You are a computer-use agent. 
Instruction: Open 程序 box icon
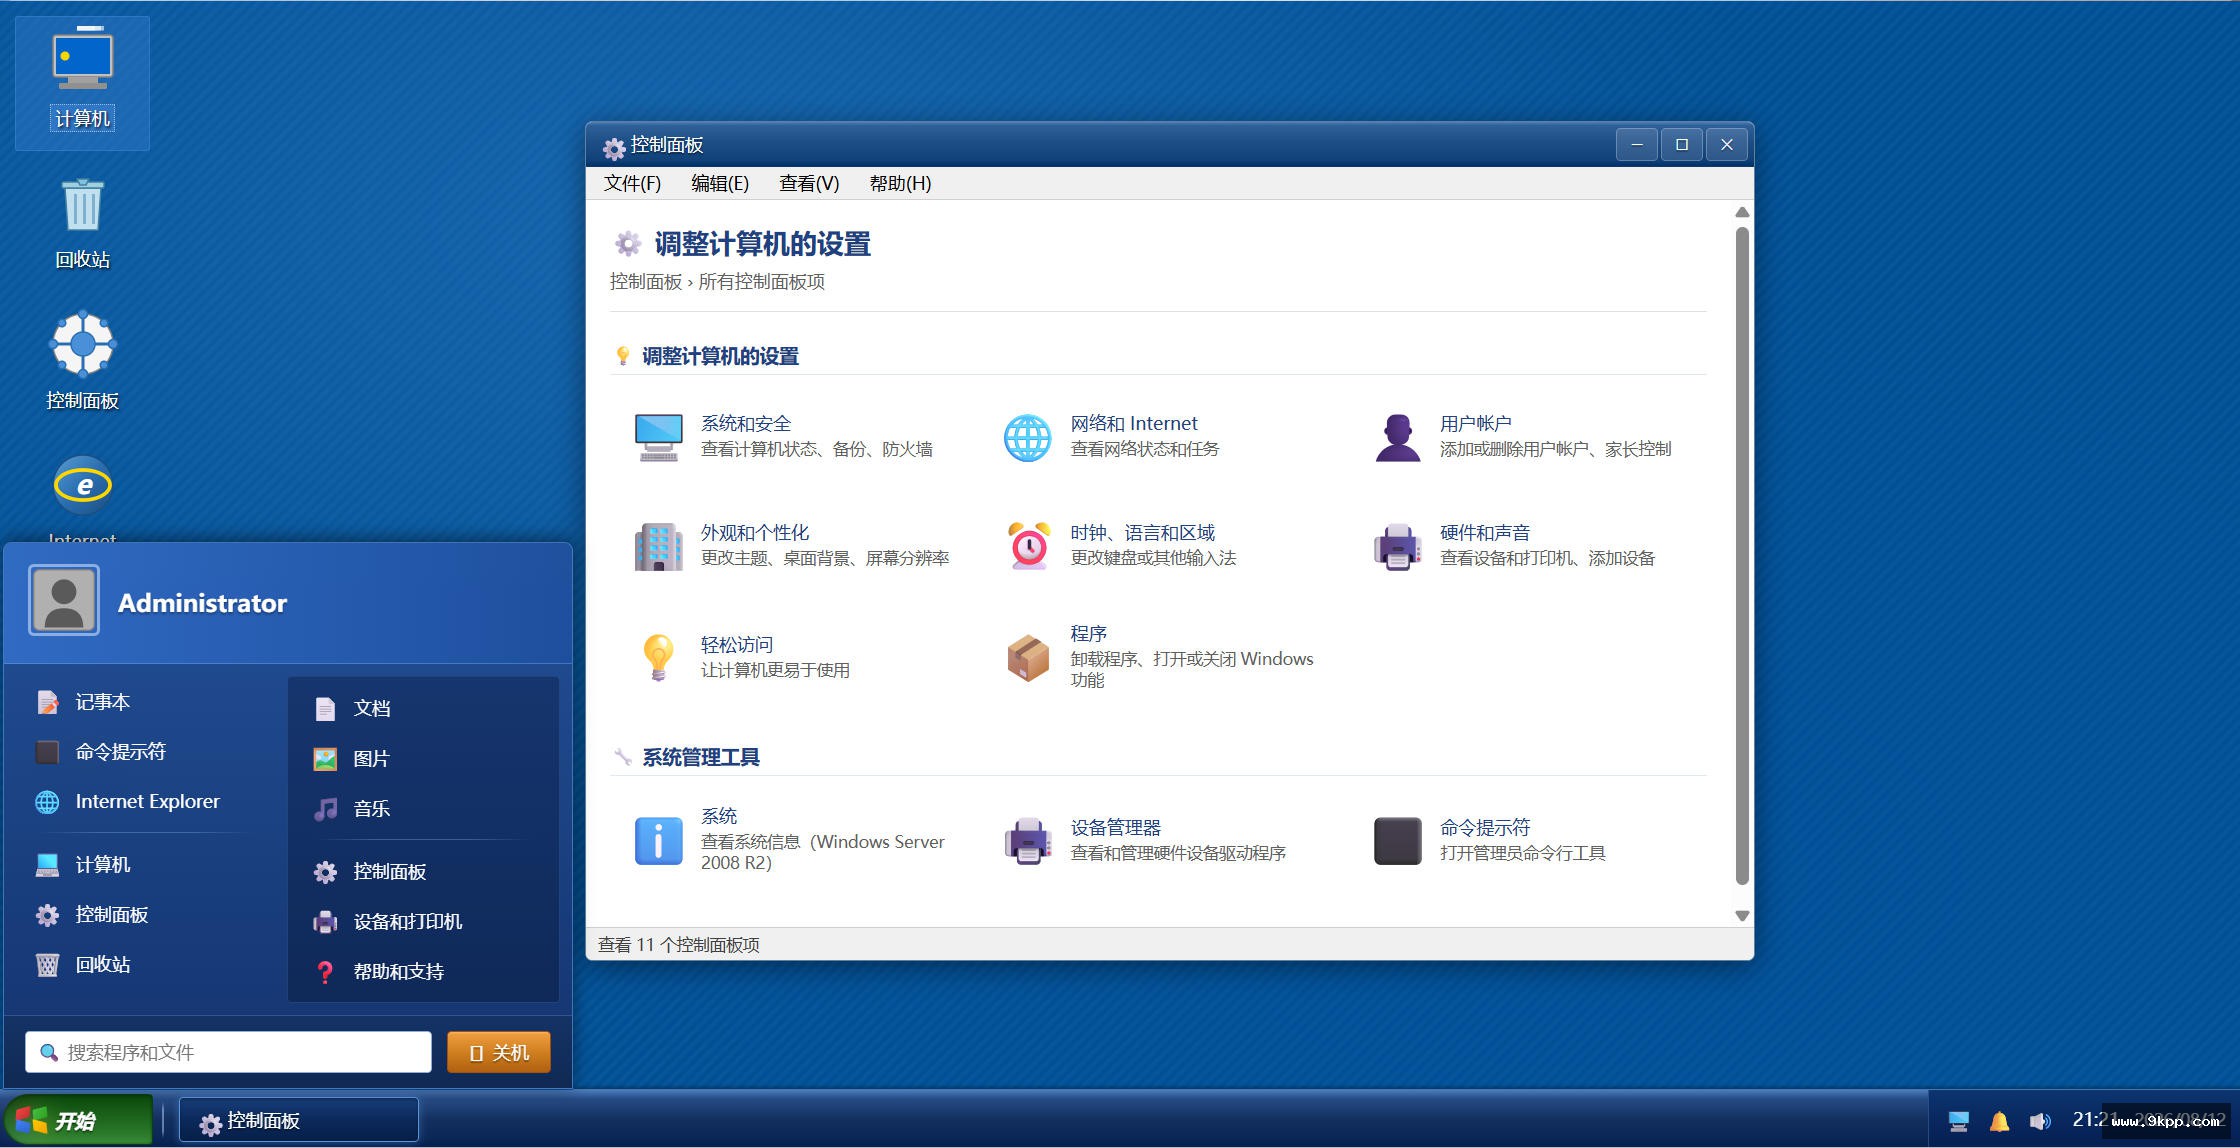tap(1027, 657)
